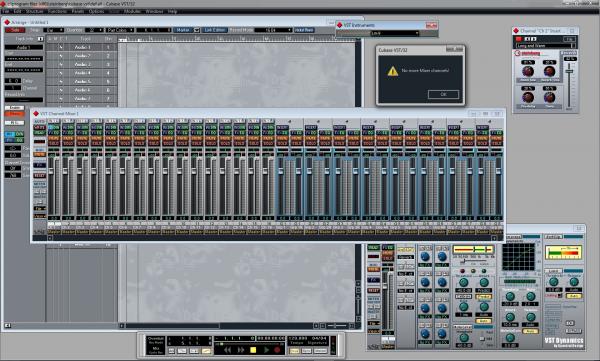Image resolution: width=600 pixels, height=361 pixels.
Task: Open the Part Color dropdown
Action: pos(120,30)
